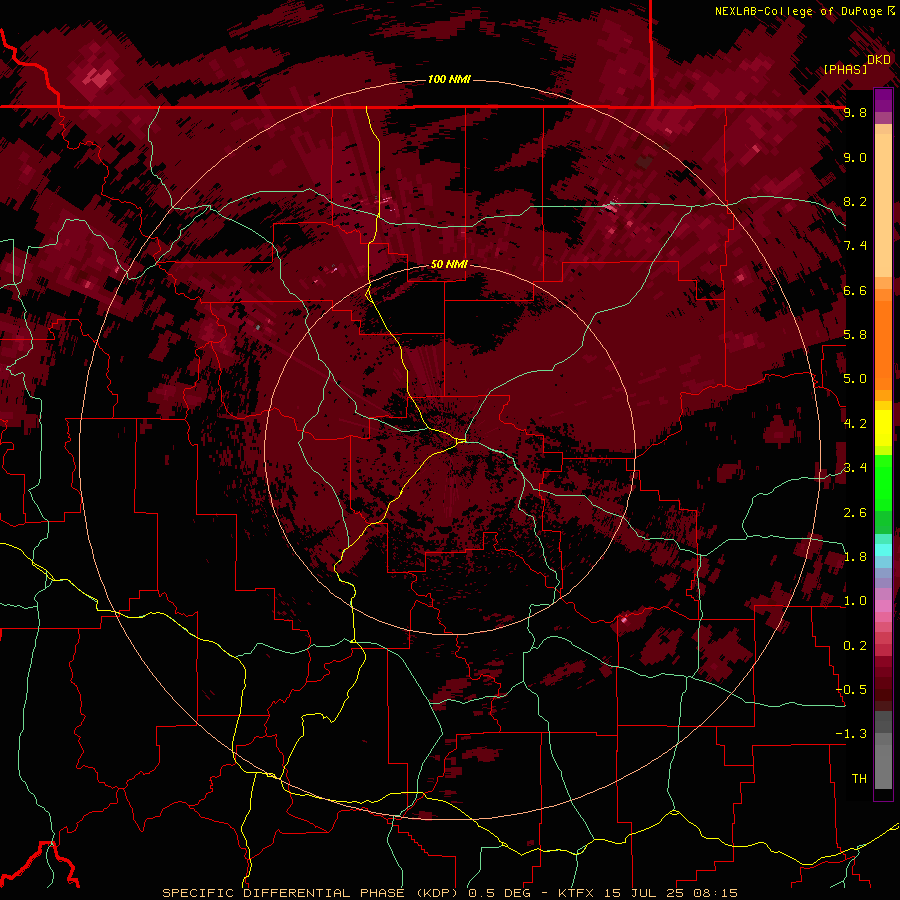Click the 5.8 value on the color scale
Screen dimensions: 900x900
(855, 335)
